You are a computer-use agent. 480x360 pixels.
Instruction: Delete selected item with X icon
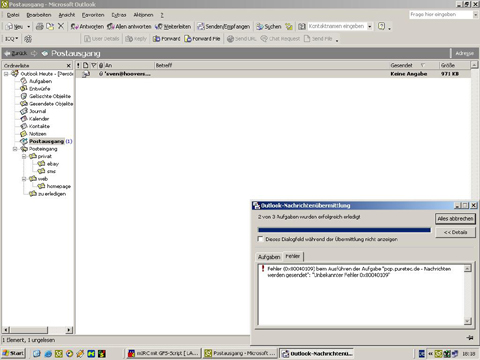(x=61, y=26)
